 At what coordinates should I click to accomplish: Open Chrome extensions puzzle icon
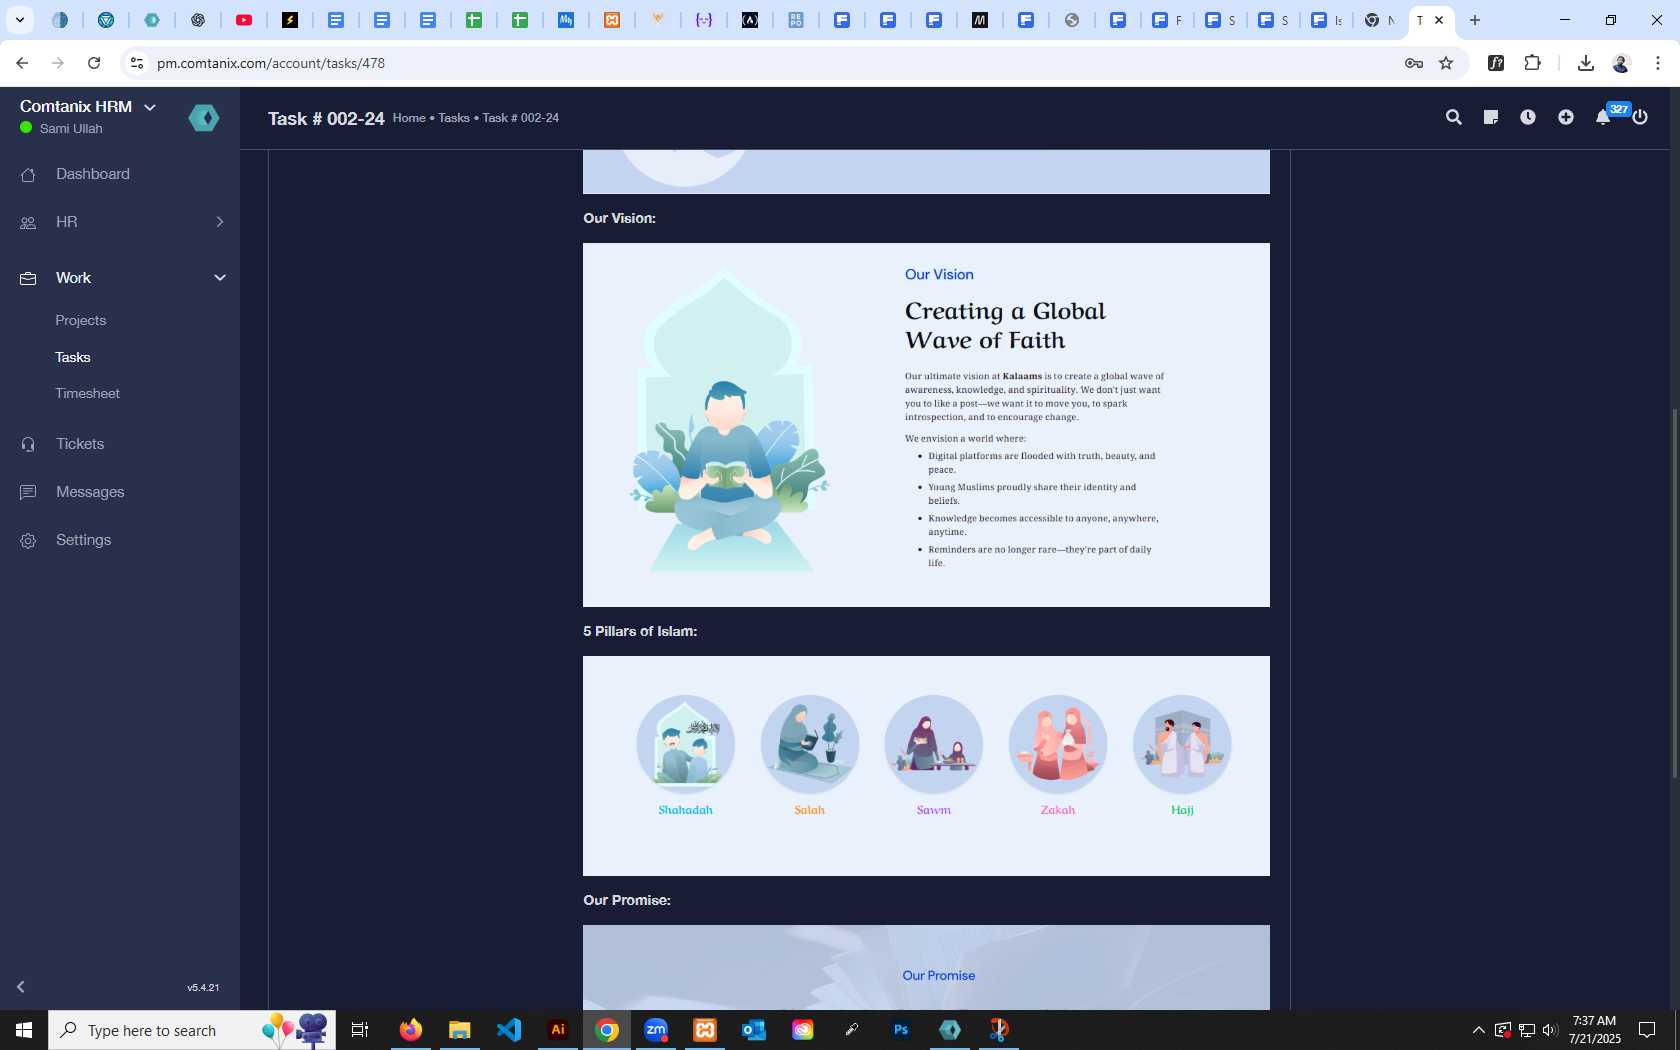point(1532,63)
